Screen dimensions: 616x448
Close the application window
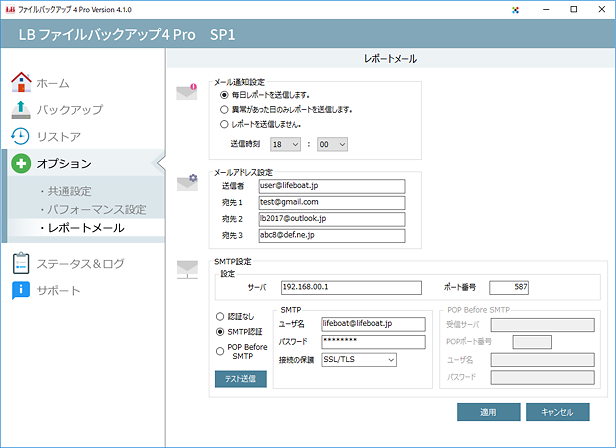pos(601,9)
